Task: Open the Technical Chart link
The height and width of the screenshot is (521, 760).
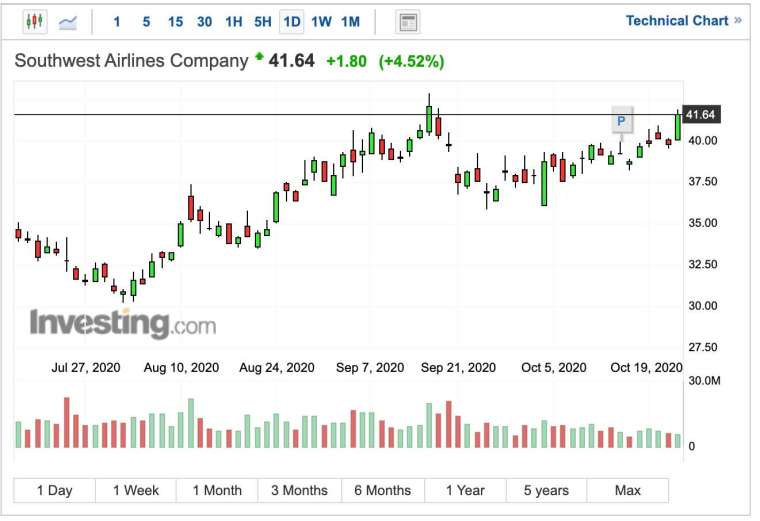Action: pyautogui.click(x=683, y=21)
